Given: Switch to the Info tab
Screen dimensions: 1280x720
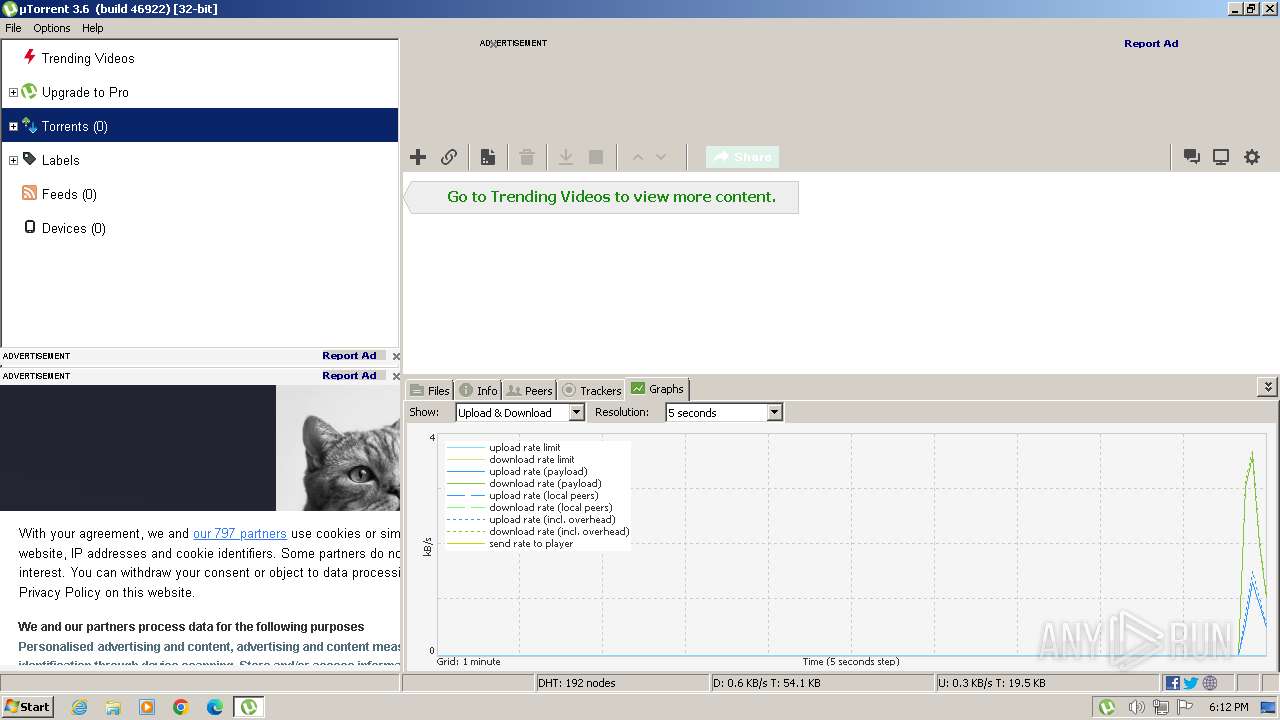Looking at the screenshot, I should (x=478, y=390).
